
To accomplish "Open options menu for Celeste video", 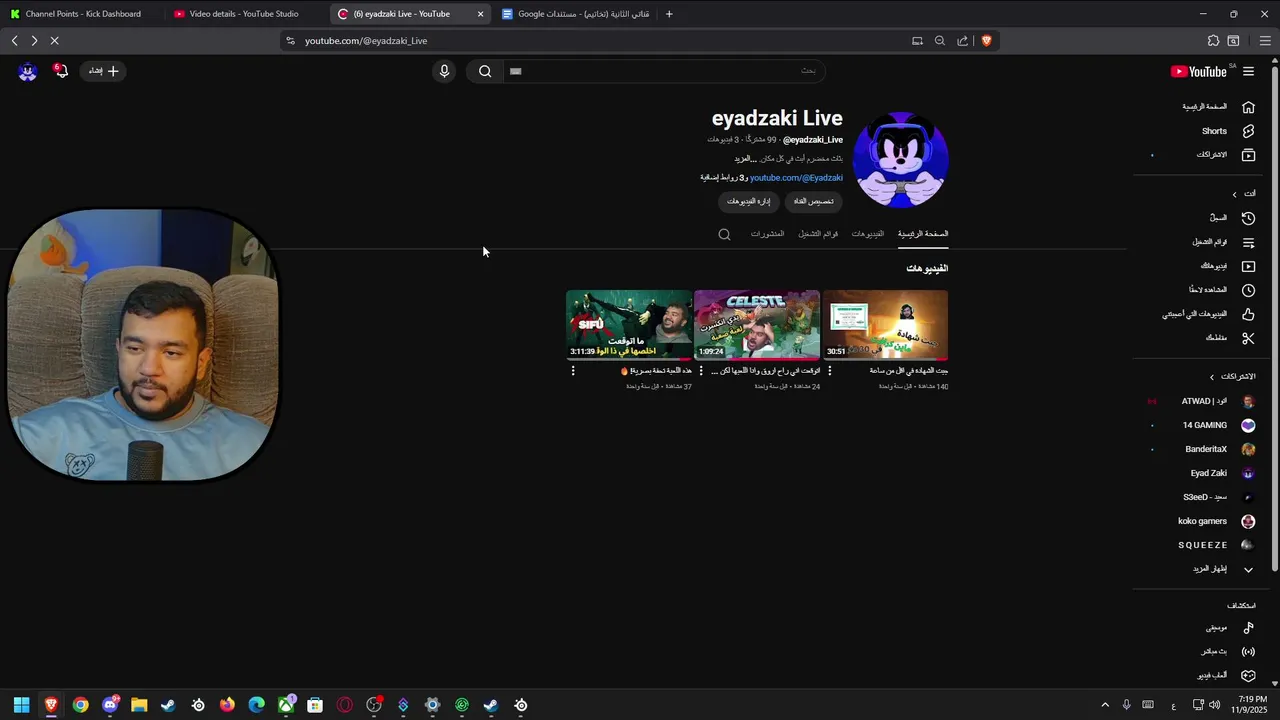I will [701, 371].
